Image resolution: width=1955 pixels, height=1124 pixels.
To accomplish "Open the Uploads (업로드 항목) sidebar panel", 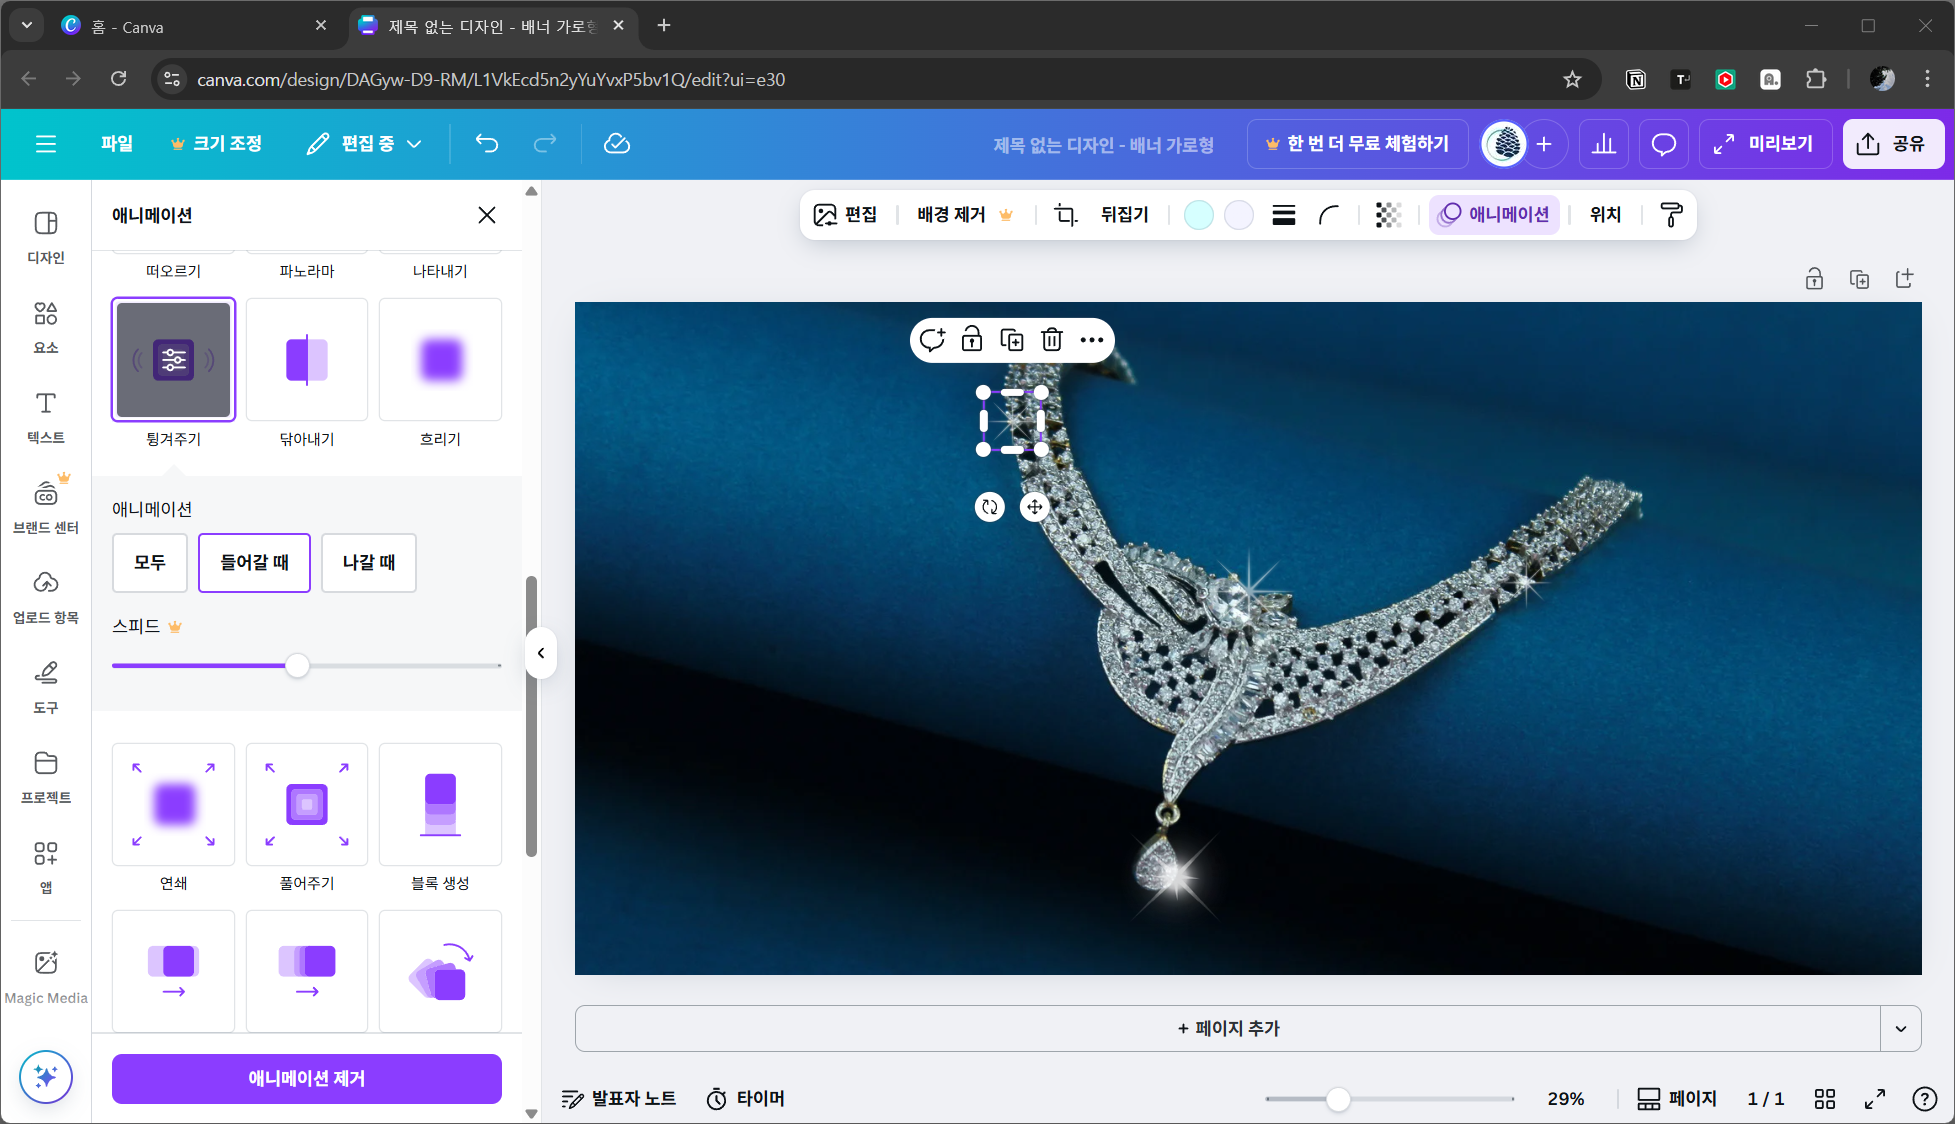I will [46, 597].
